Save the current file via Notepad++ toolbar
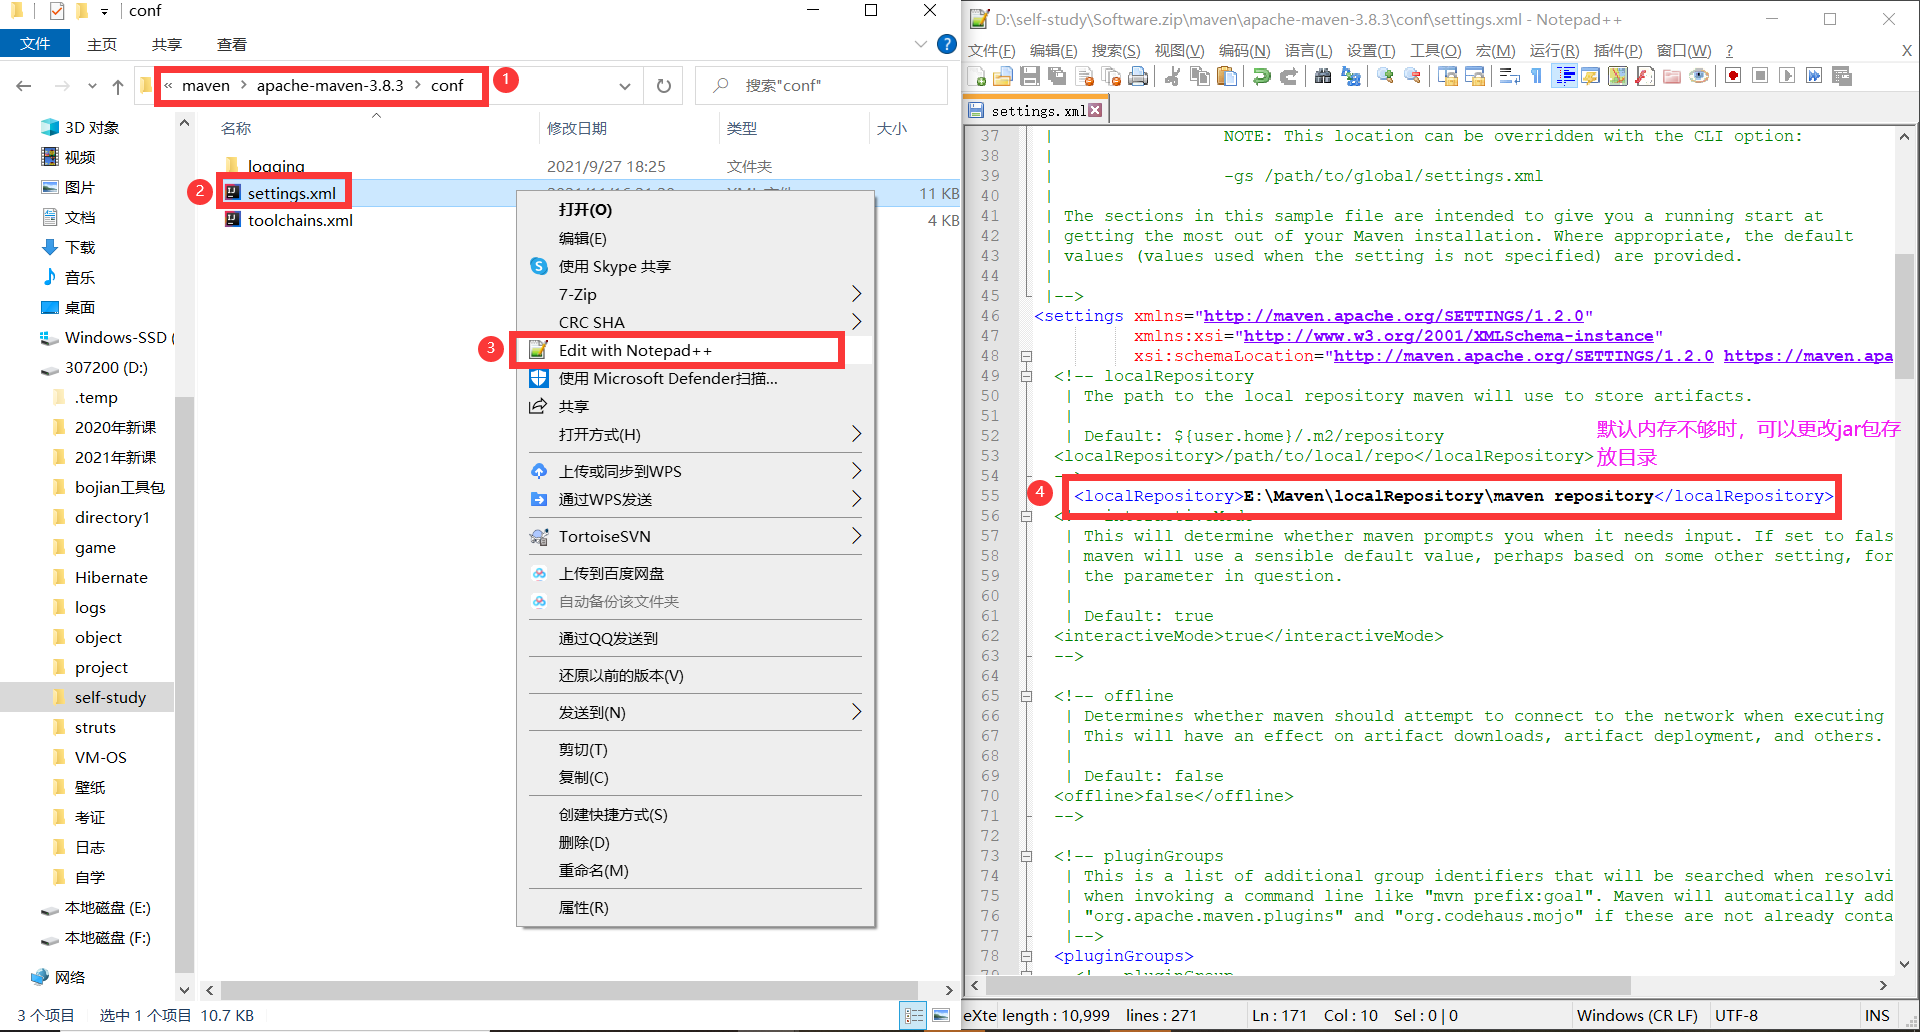Screen dimensions: 1920x1032 [x=1030, y=77]
